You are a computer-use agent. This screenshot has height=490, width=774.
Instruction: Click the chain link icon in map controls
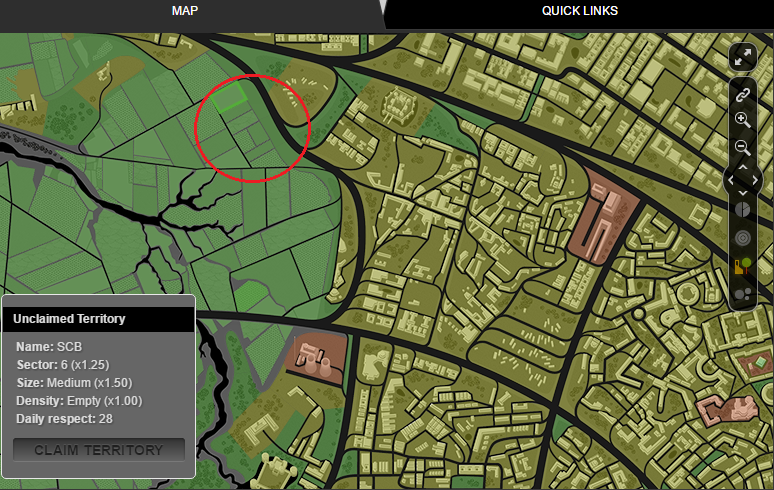(x=743, y=95)
